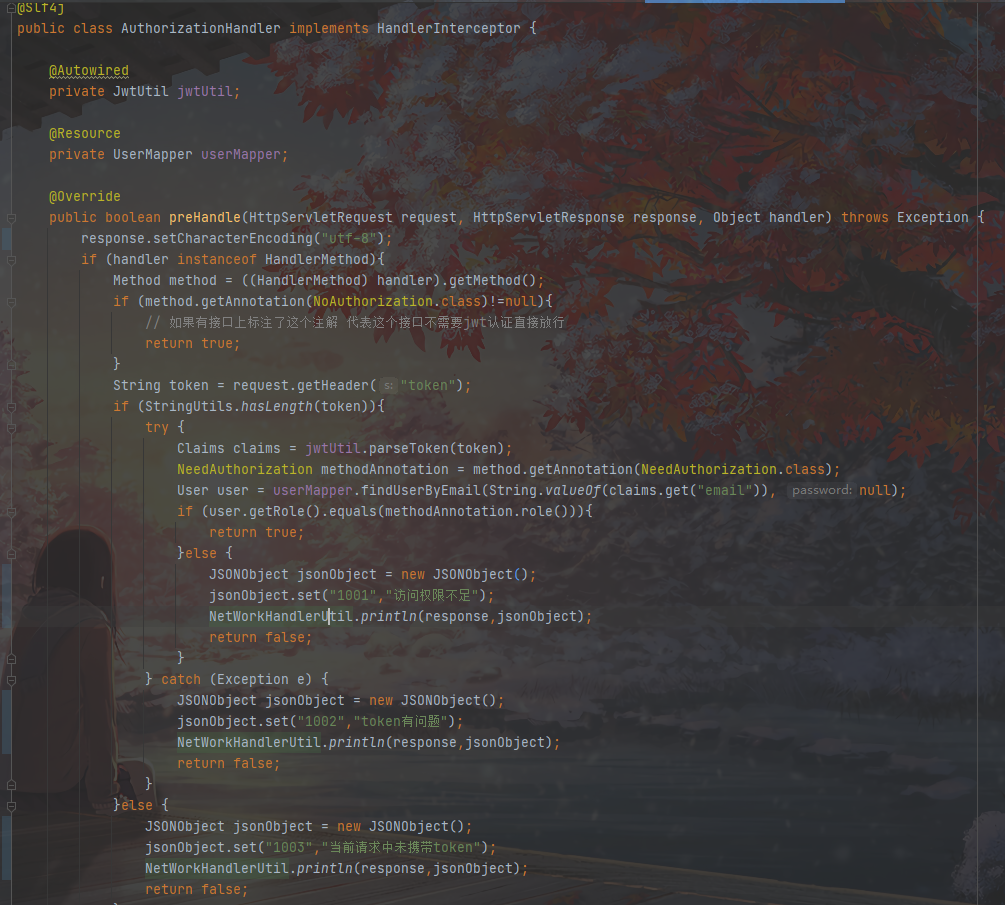1005x905 pixels.
Task: Click the valueOf static call
Action: (x=572, y=490)
